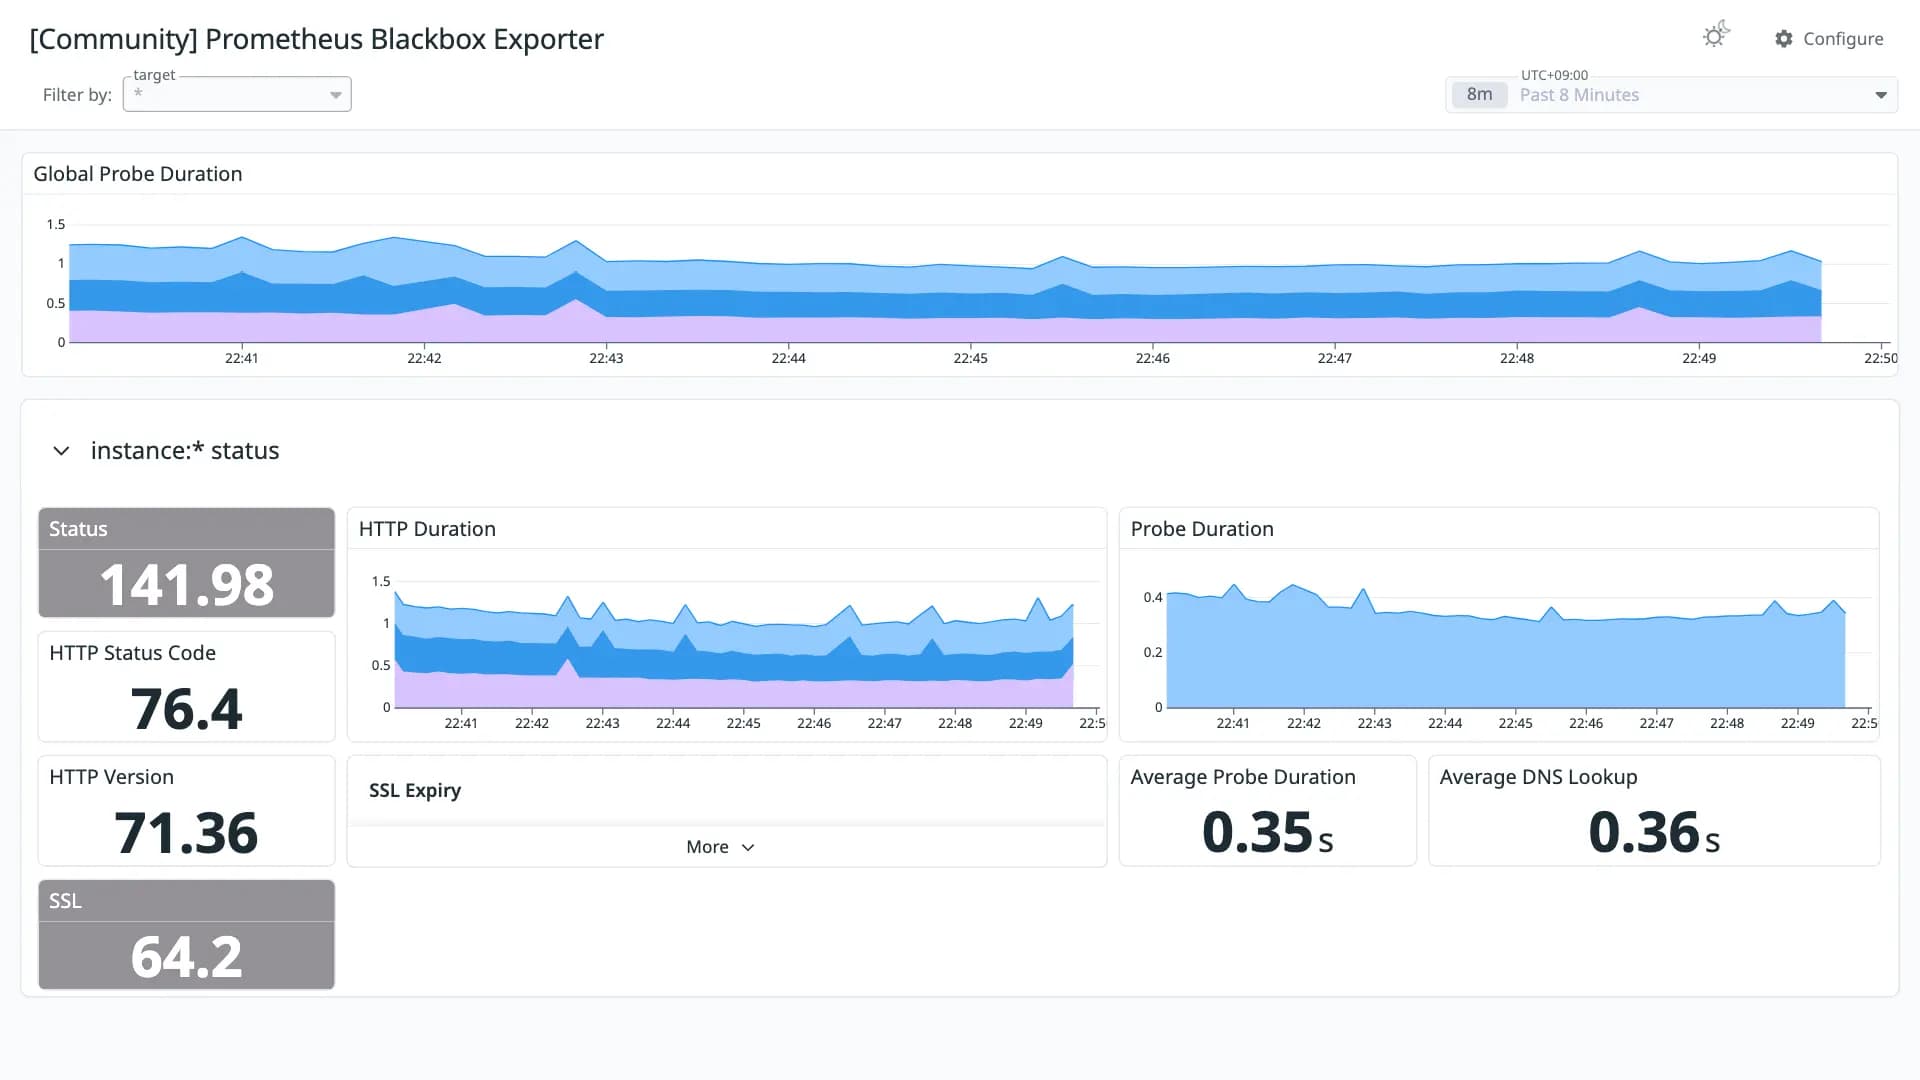Screen dimensions: 1920x1080
Task: Click the HTTP Version value 71.36
Action: point(186,832)
